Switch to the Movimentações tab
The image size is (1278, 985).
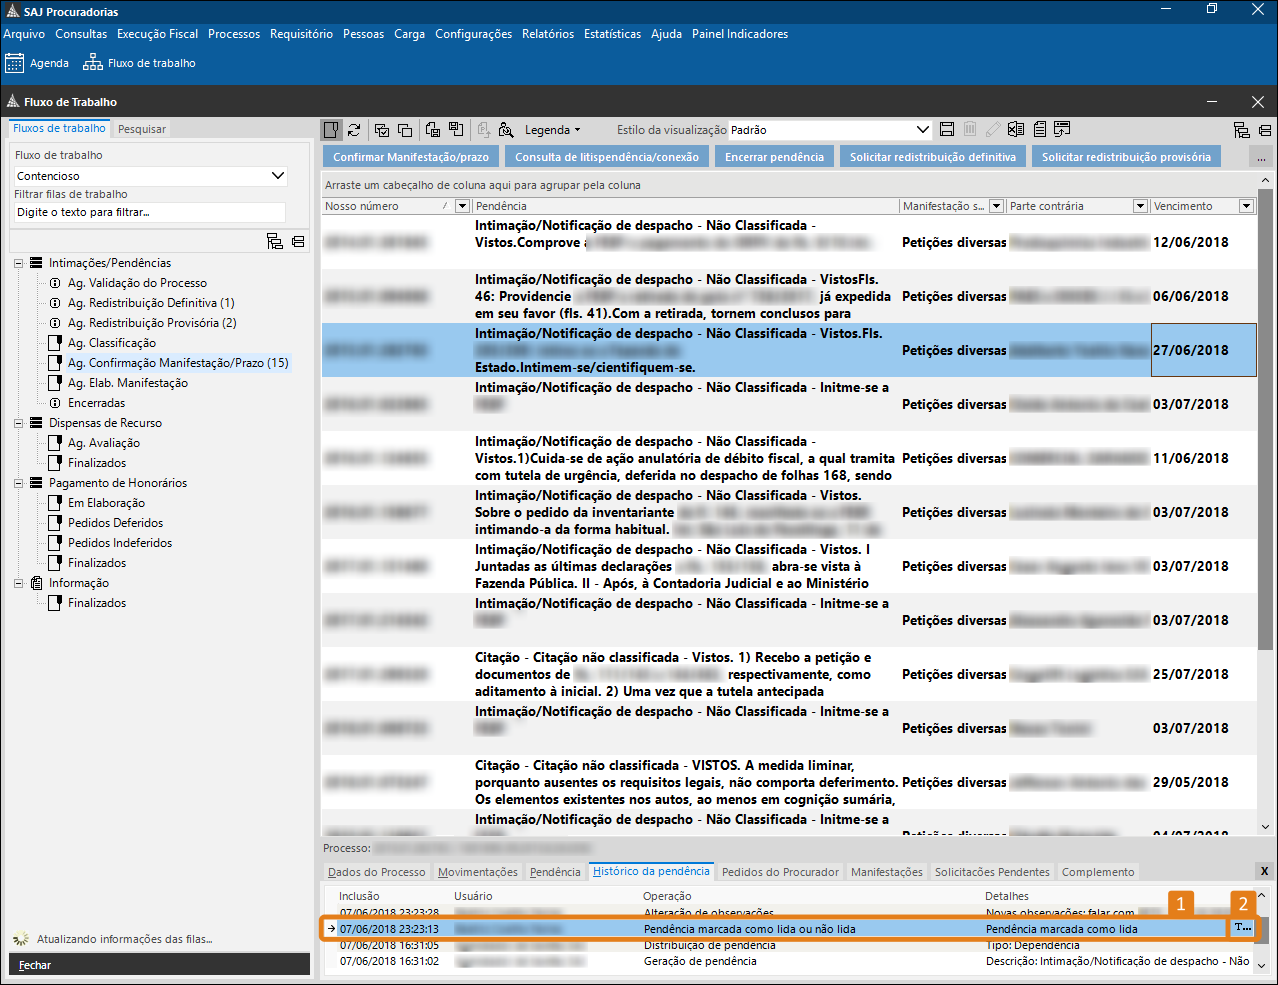pyautogui.click(x=478, y=872)
